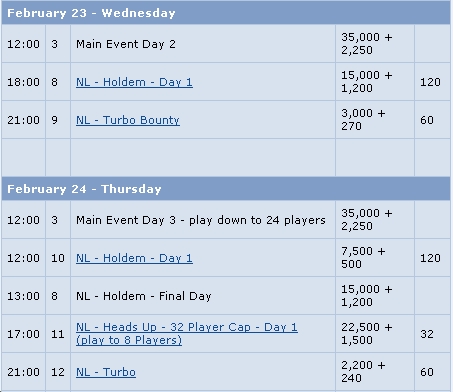This screenshot has height=392, width=453.
Task: Open the NL - Turbo event 12 link
Action: click(106, 372)
